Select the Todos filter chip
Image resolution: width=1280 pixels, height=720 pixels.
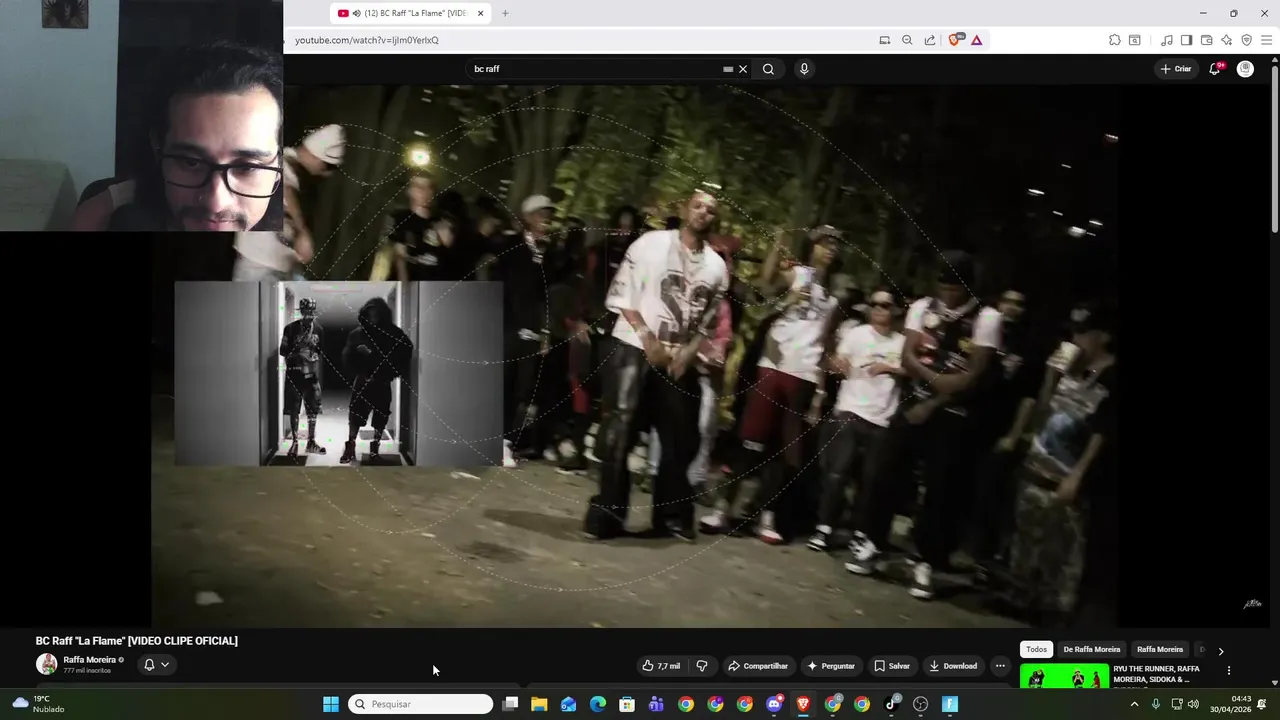1037,650
